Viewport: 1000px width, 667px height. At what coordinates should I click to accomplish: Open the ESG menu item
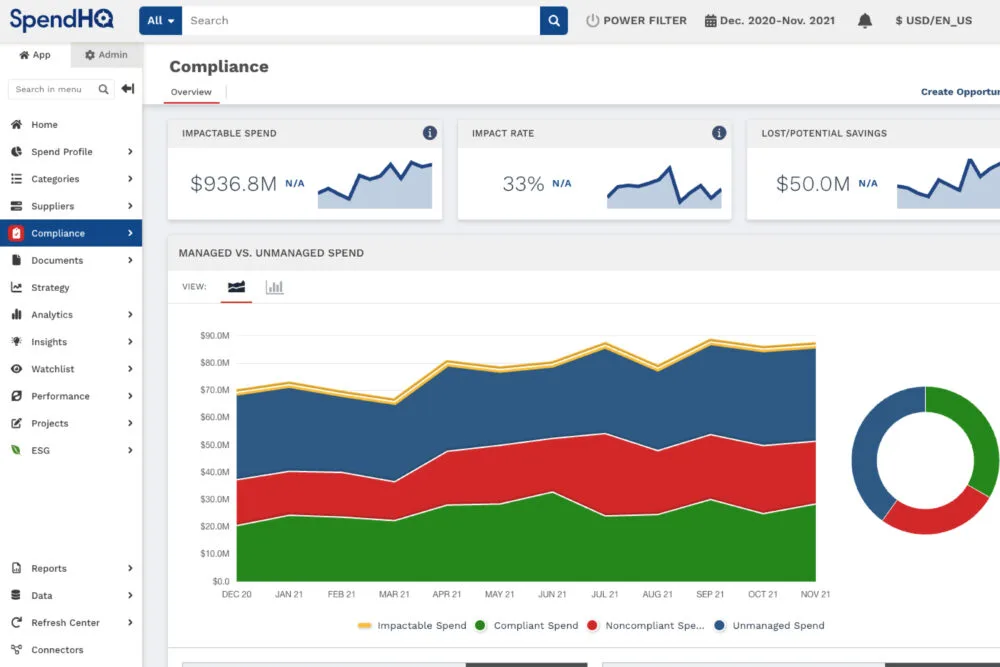(x=71, y=450)
